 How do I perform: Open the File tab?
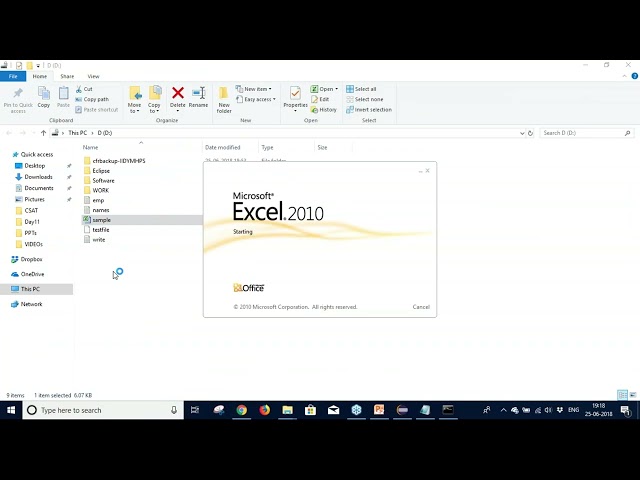coord(13,76)
